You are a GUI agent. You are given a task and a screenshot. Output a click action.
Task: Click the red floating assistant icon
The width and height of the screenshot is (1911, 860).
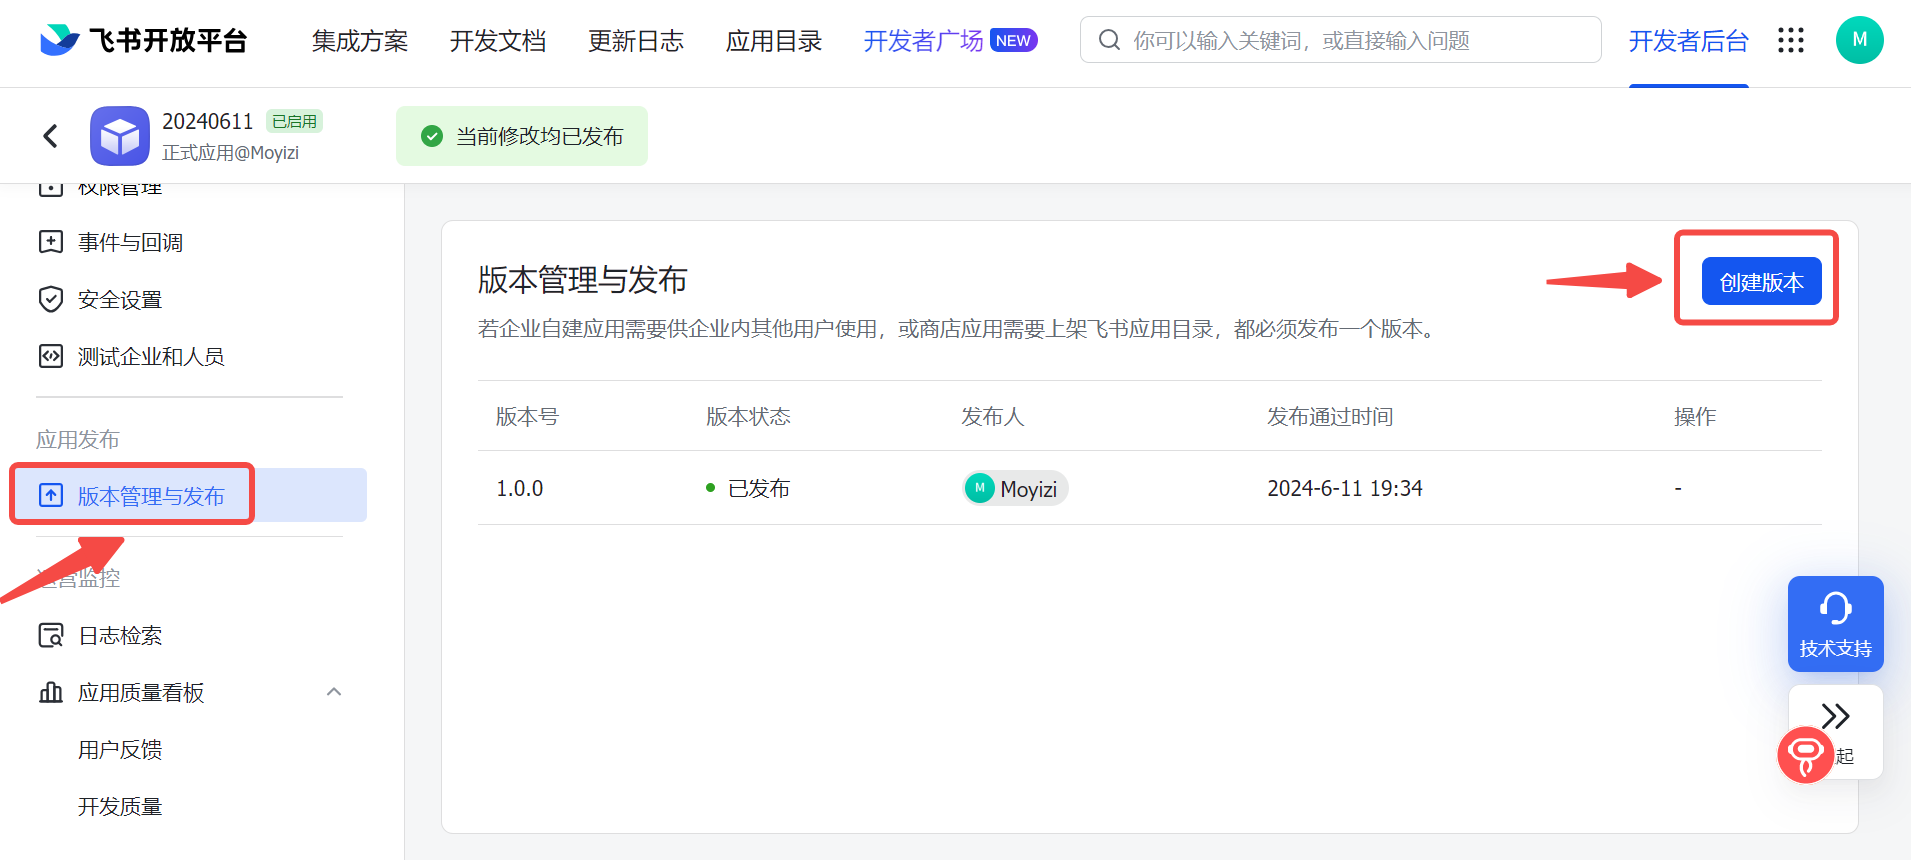click(x=1805, y=755)
